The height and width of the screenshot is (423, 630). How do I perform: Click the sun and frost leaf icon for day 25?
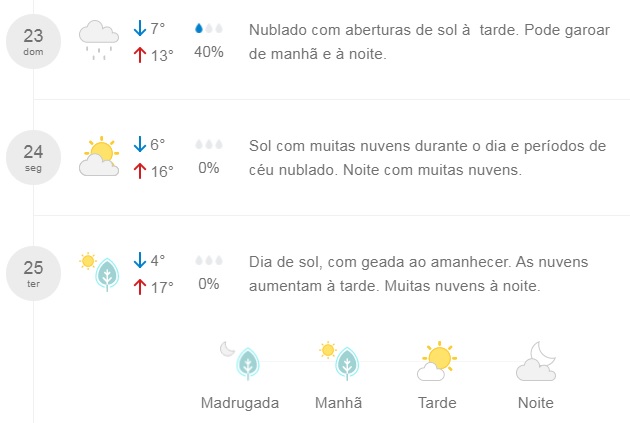[x=99, y=272]
